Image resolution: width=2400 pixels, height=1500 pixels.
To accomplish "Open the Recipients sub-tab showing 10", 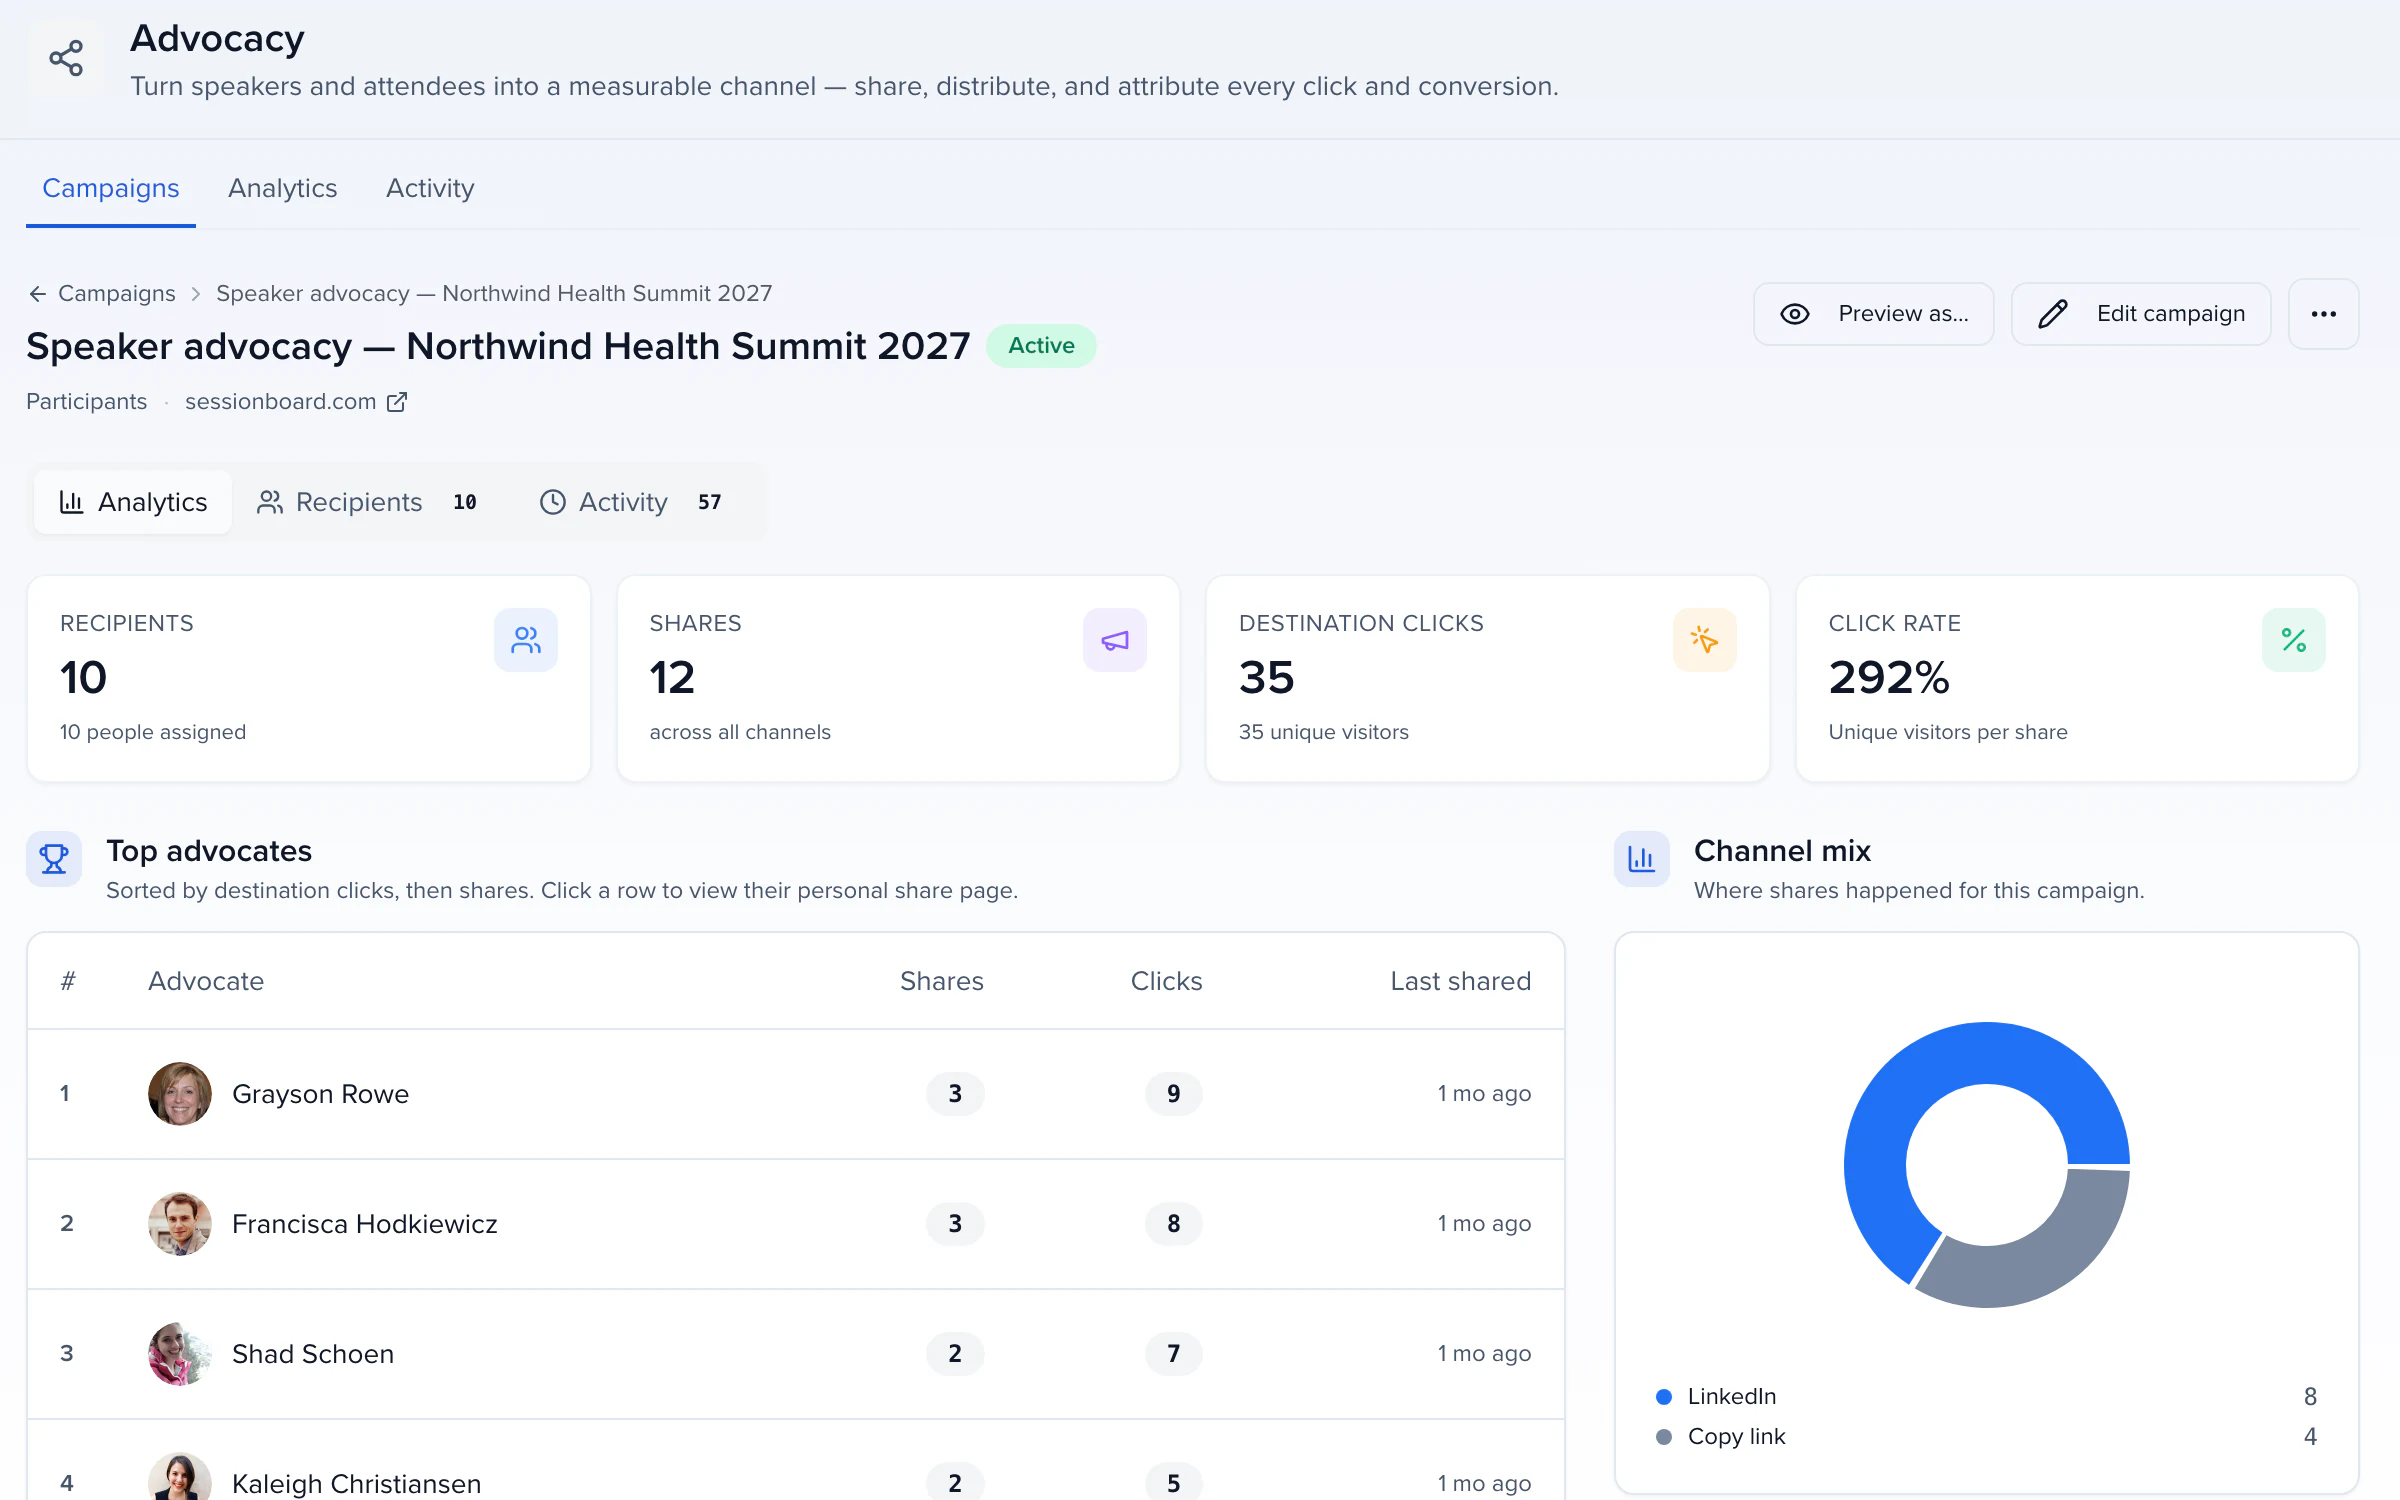I will click(x=367, y=502).
